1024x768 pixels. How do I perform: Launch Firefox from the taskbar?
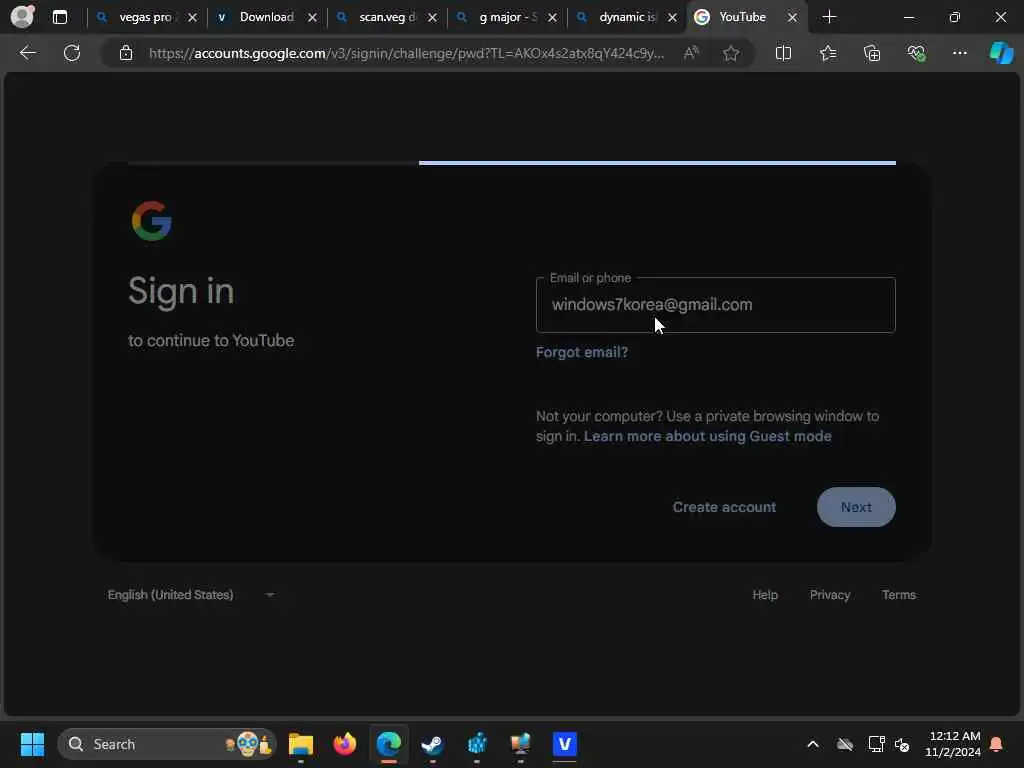(345, 744)
